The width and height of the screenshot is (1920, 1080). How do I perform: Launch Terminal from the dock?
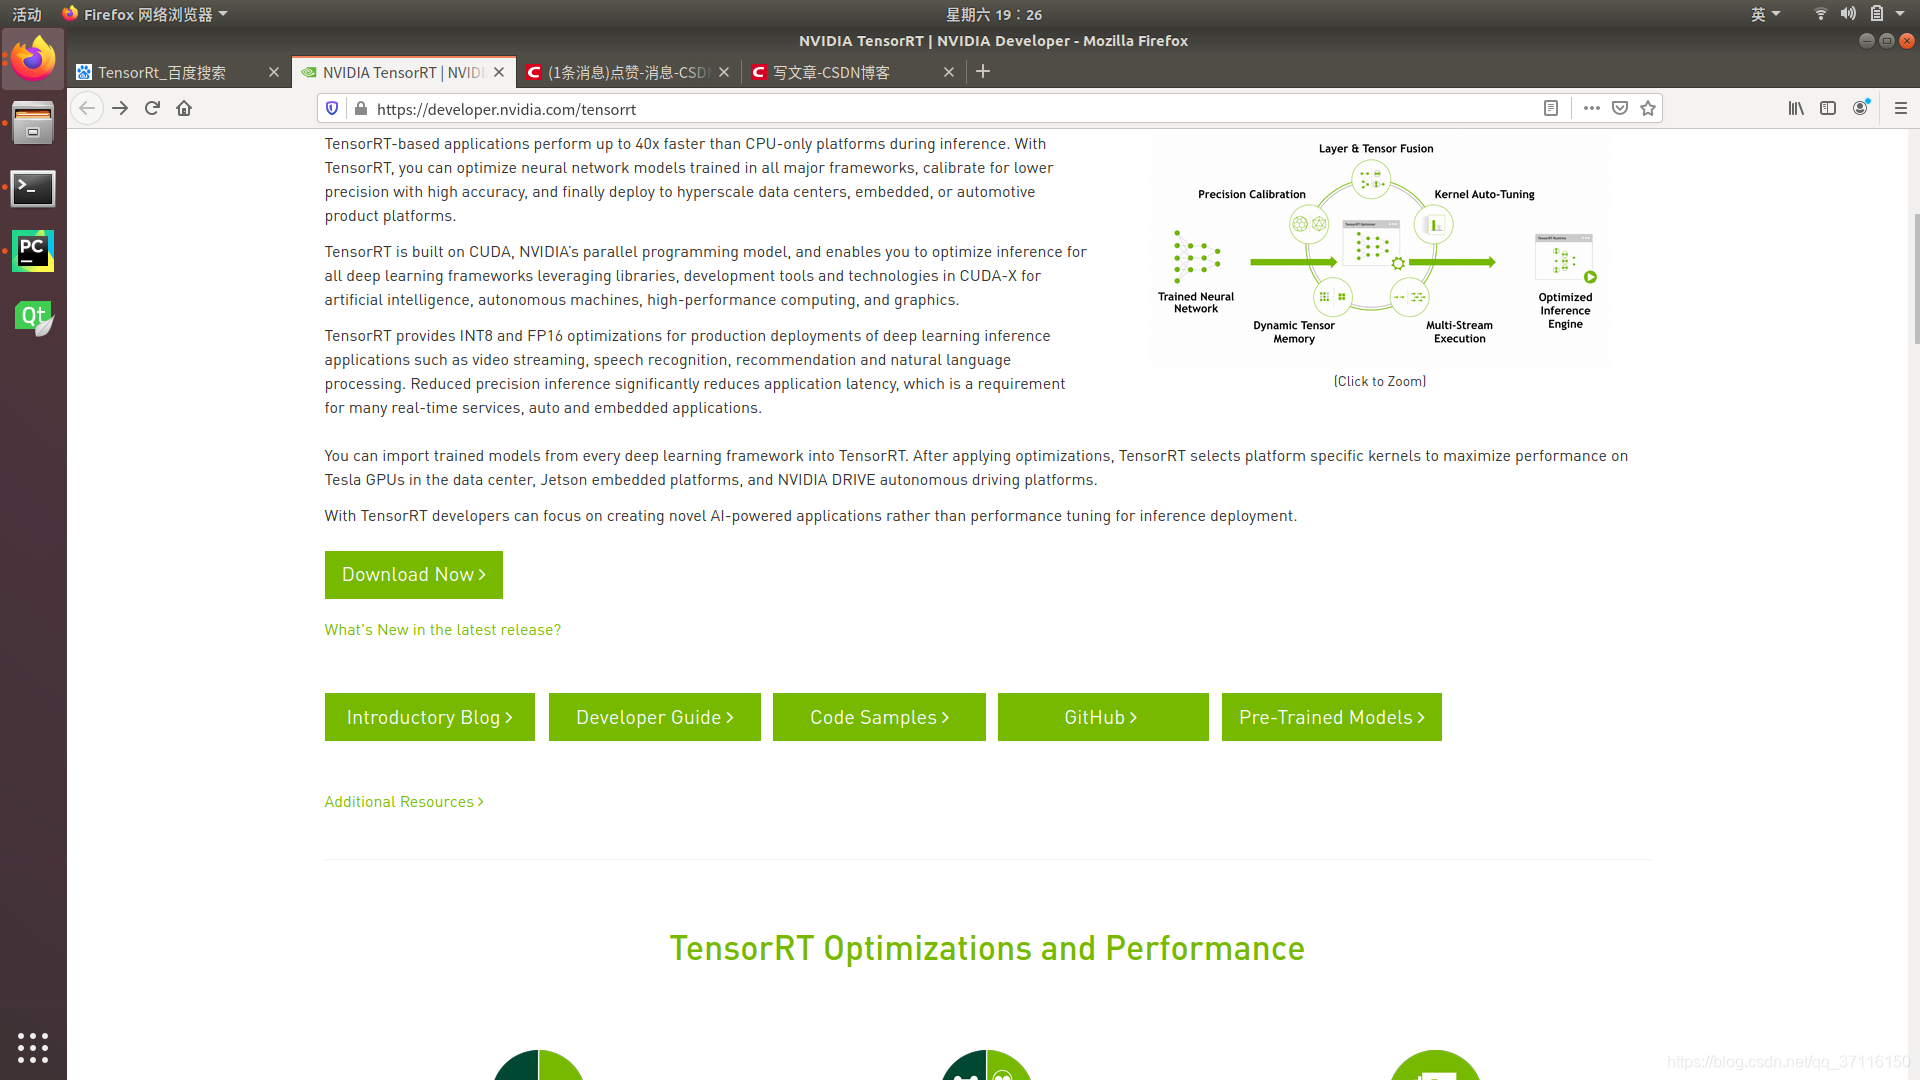(x=33, y=188)
